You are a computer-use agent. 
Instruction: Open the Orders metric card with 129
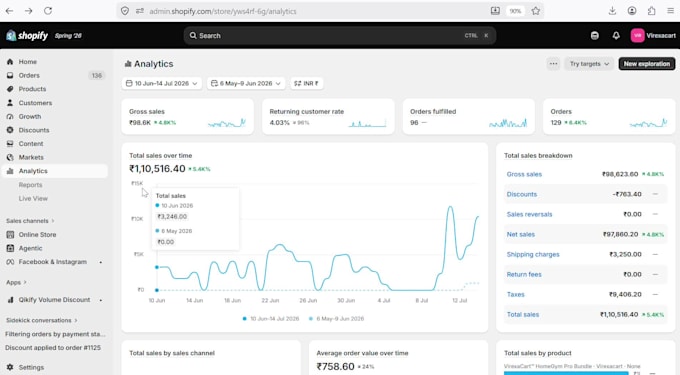[609, 117]
